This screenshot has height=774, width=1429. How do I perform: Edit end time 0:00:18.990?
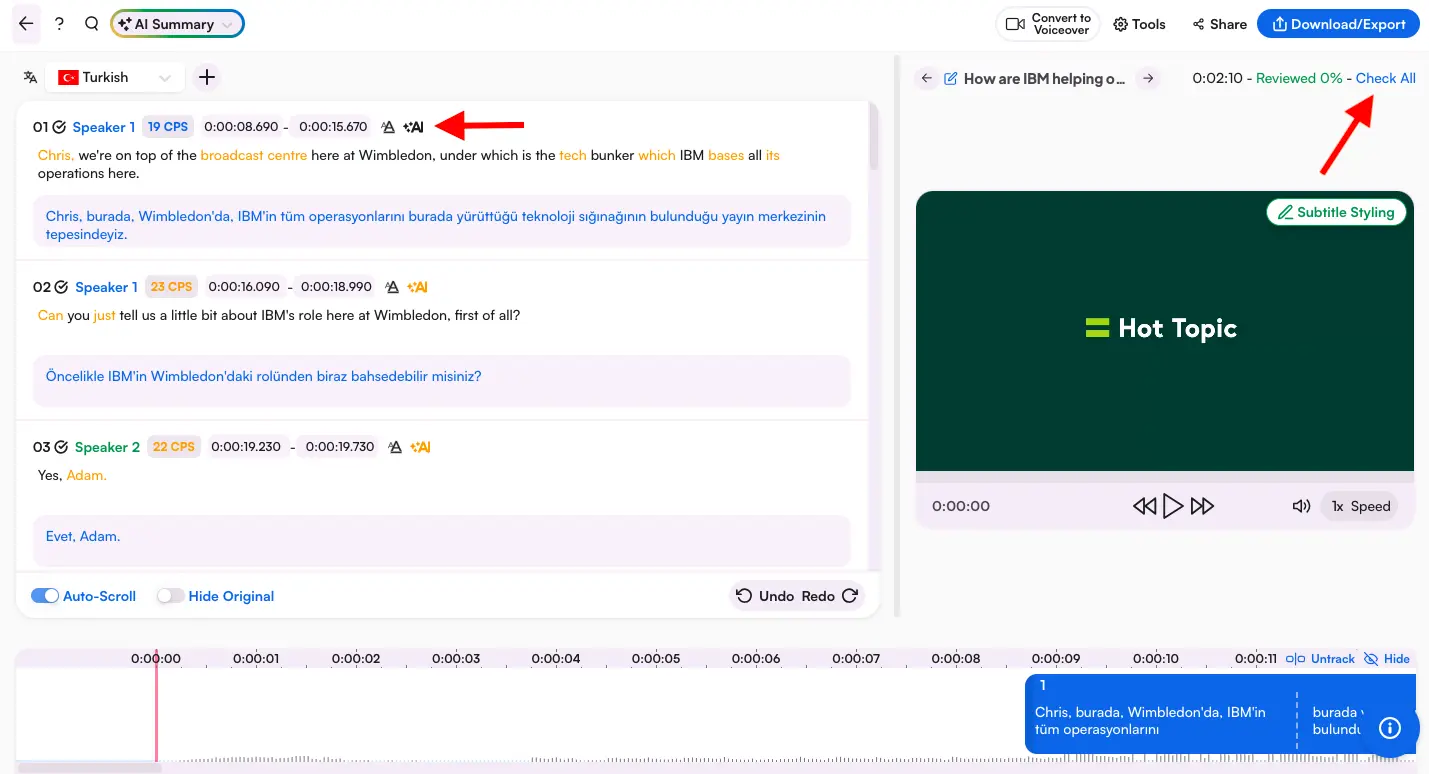tap(336, 287)
